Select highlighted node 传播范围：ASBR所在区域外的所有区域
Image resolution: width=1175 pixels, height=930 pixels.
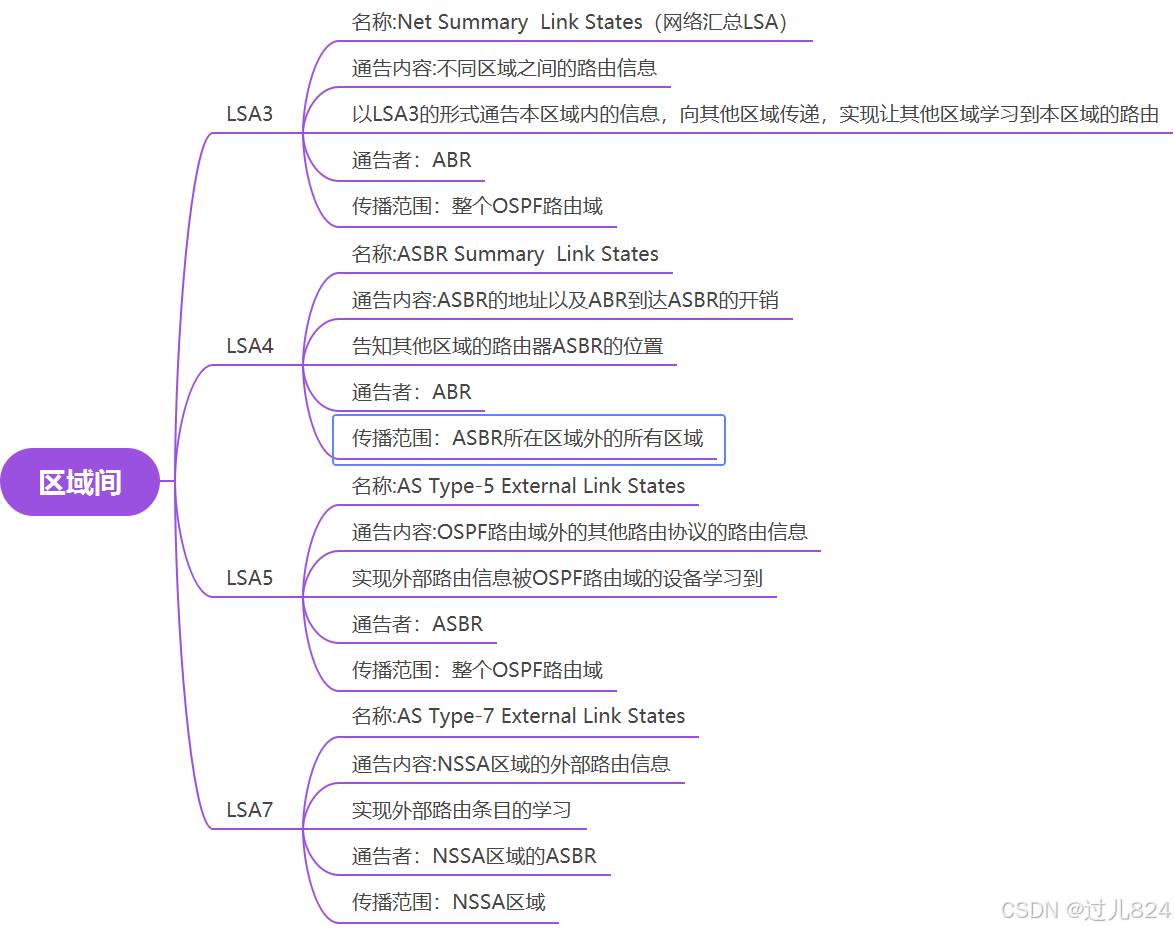tap(527, 438)
